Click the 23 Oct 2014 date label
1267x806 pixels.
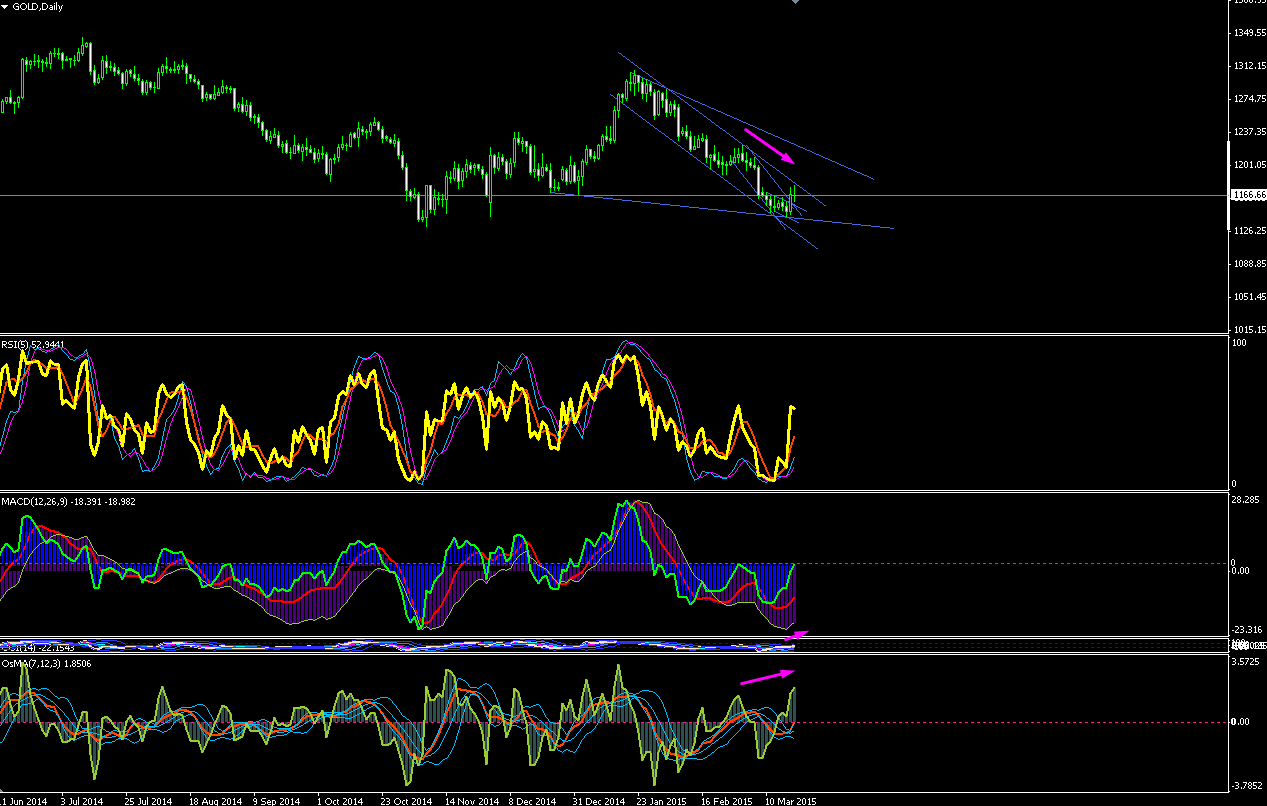click(407, 801)
